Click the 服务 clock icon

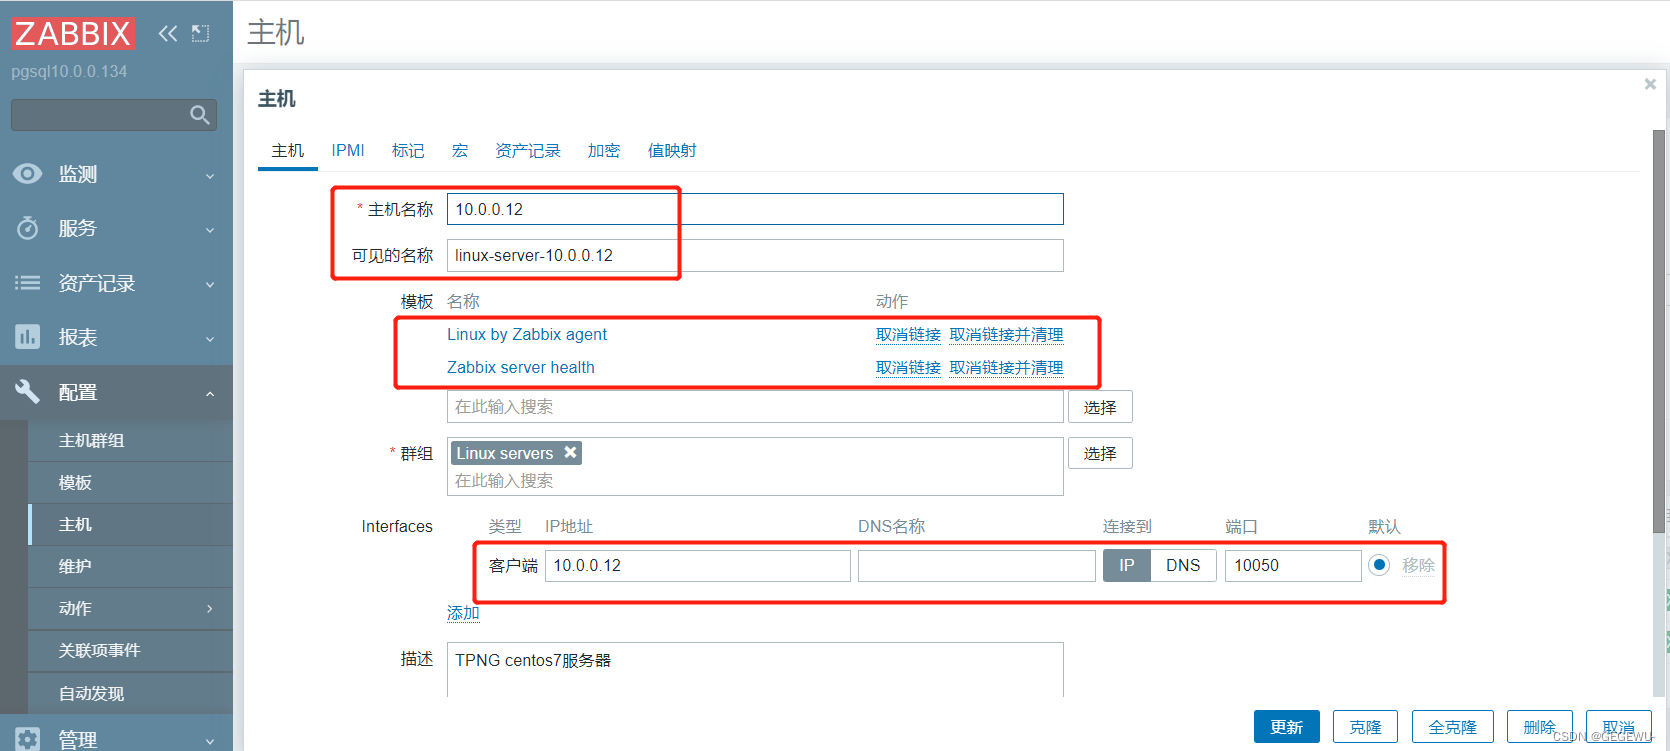(28, 228)
